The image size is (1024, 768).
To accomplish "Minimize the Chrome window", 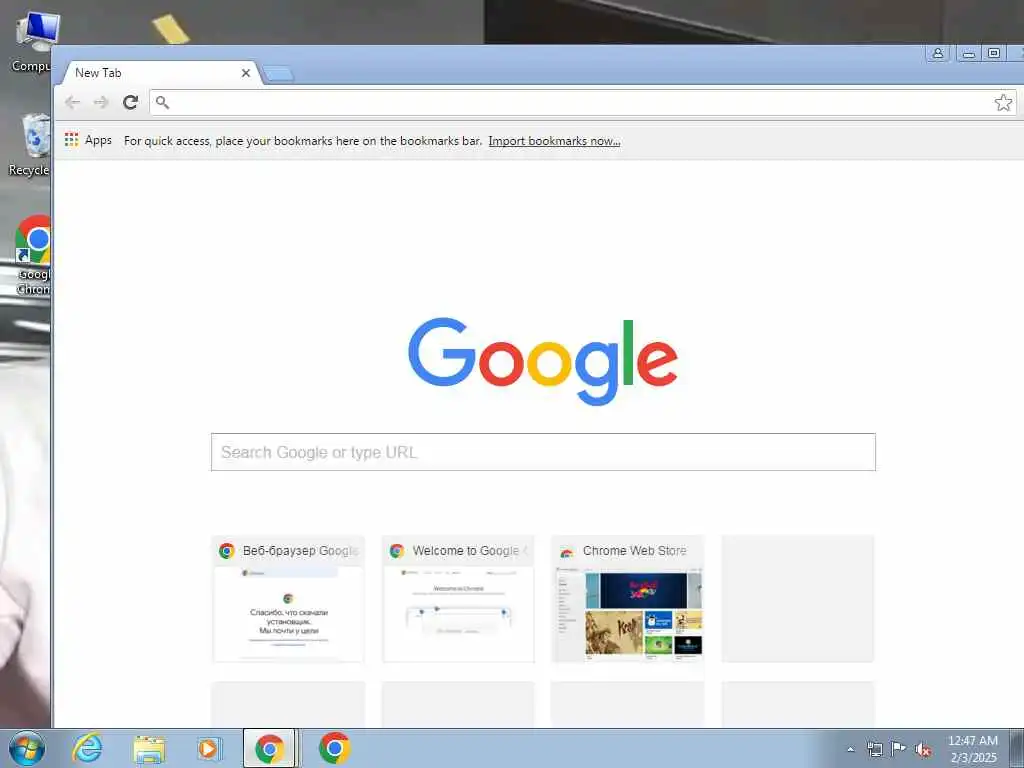I will pos(968,54).
